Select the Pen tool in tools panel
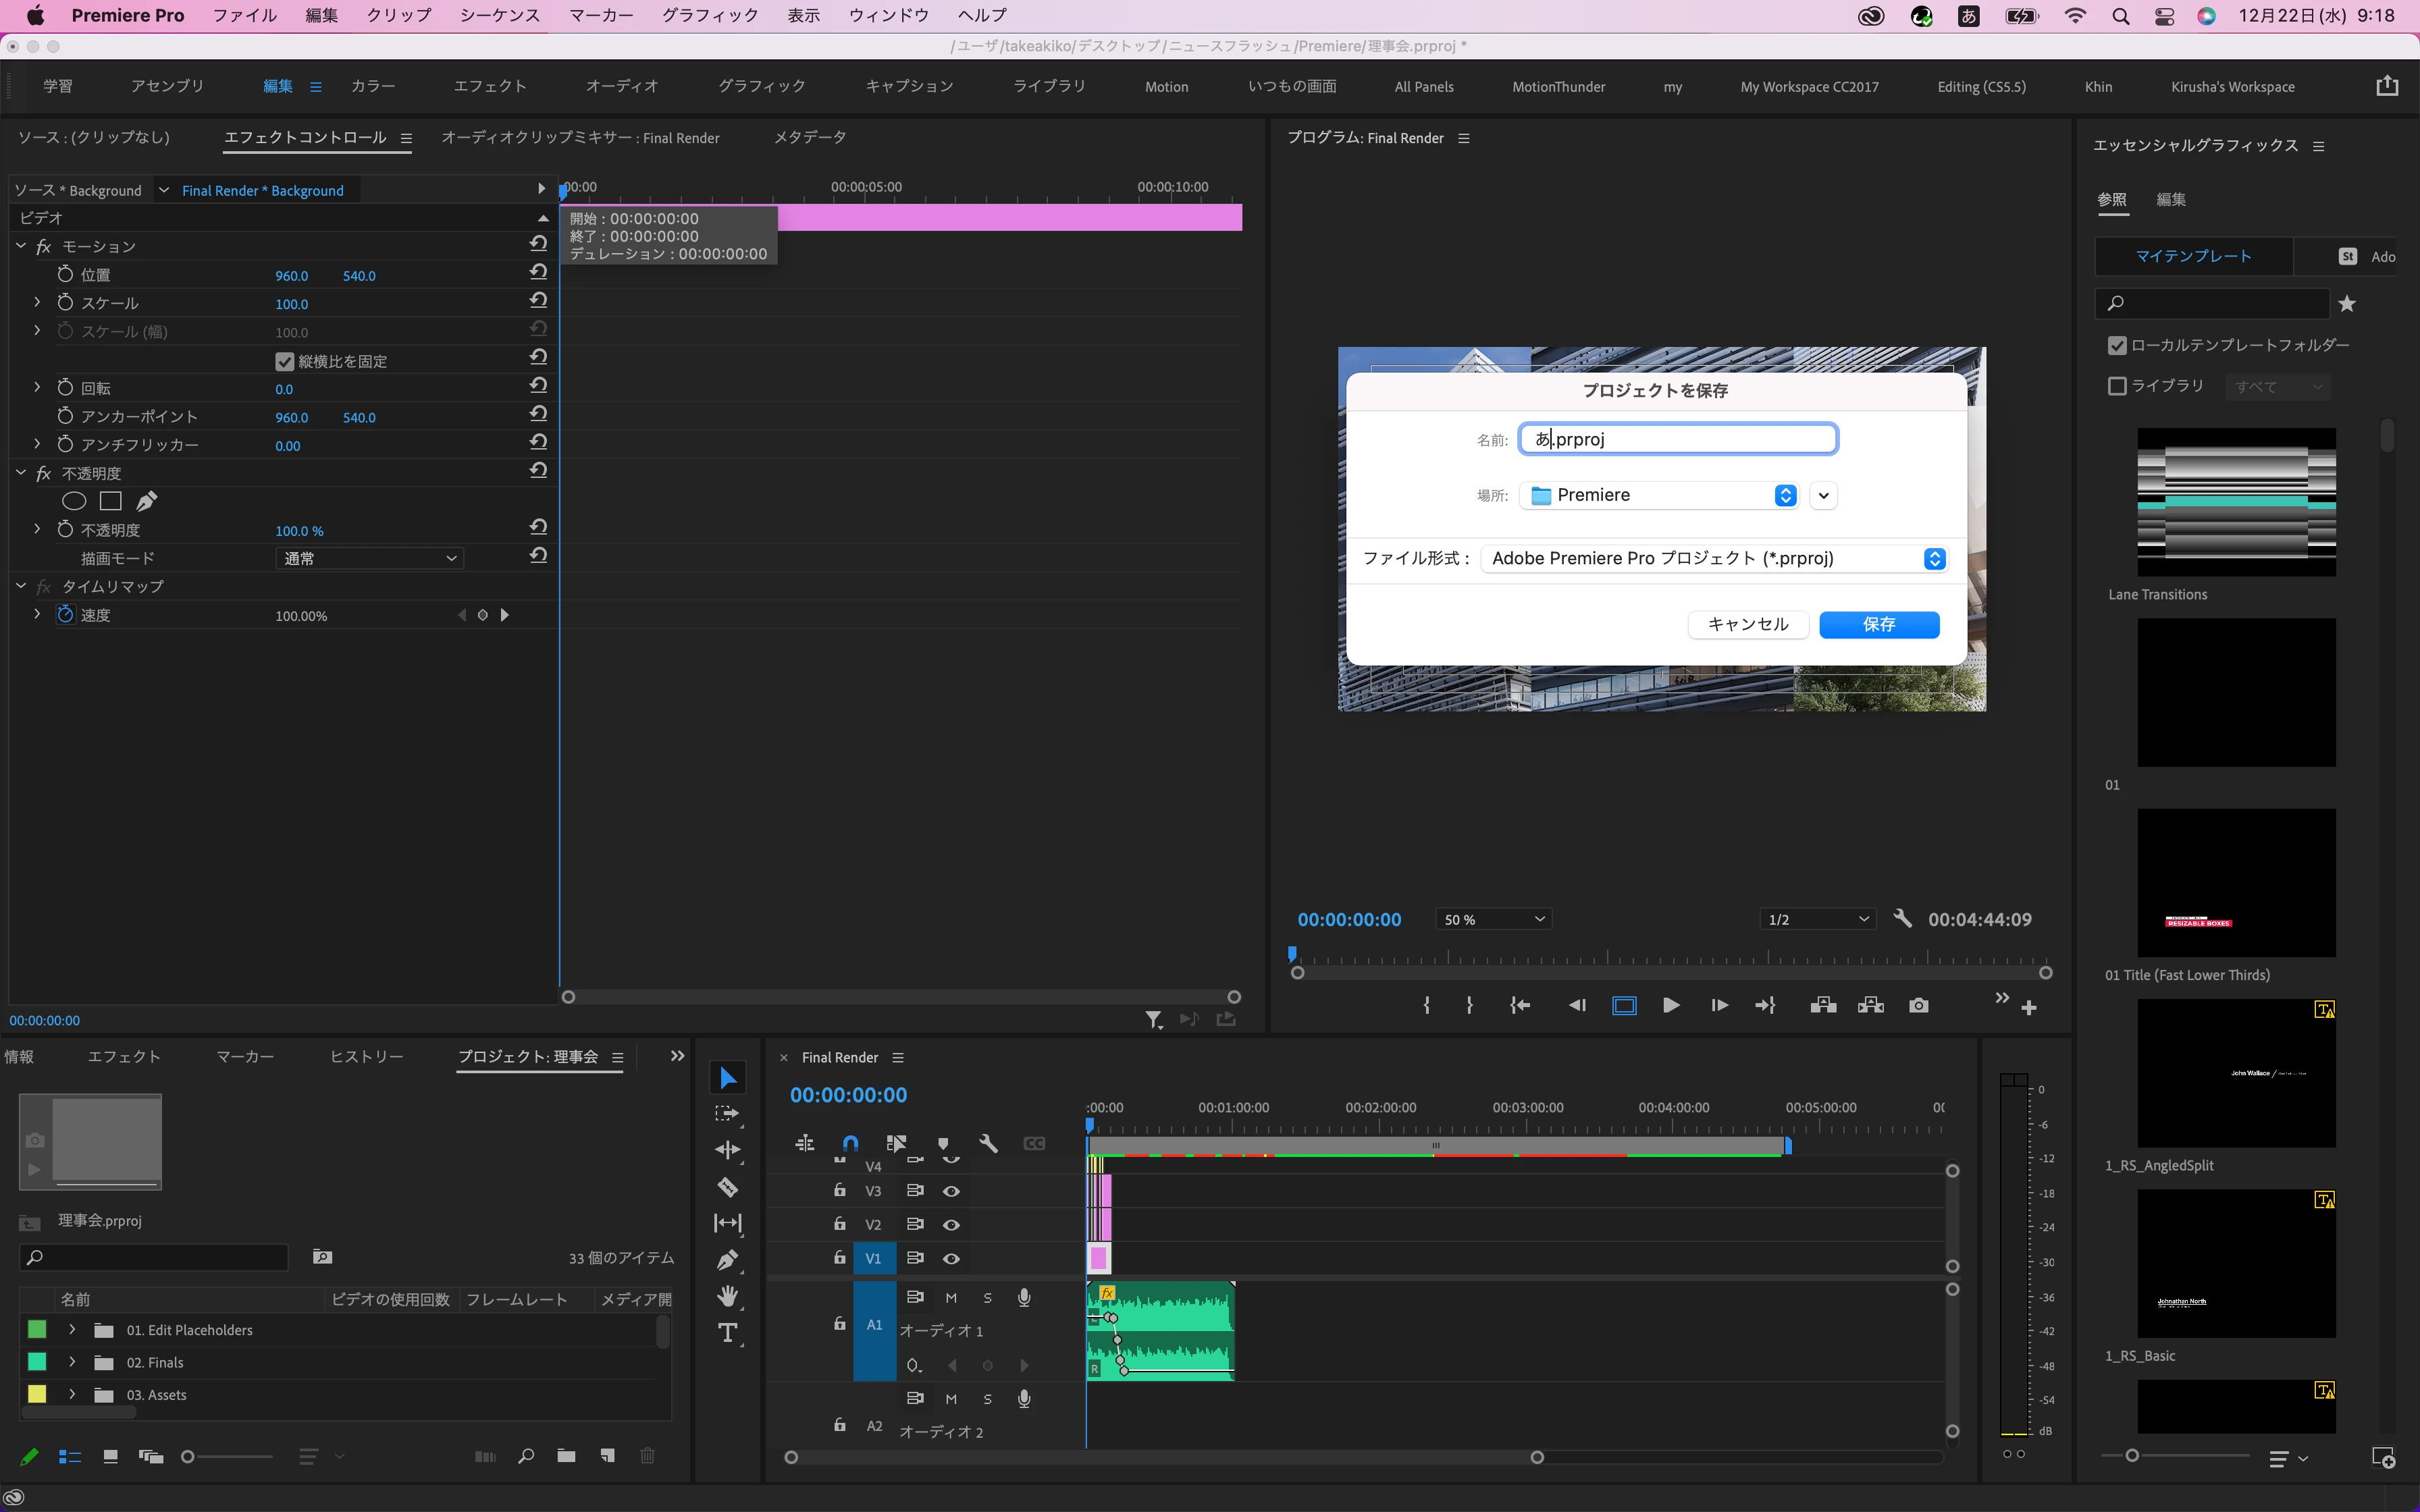This screenshot has height=1512, width=2420. pyautogui.click(x=728, y=1260)
